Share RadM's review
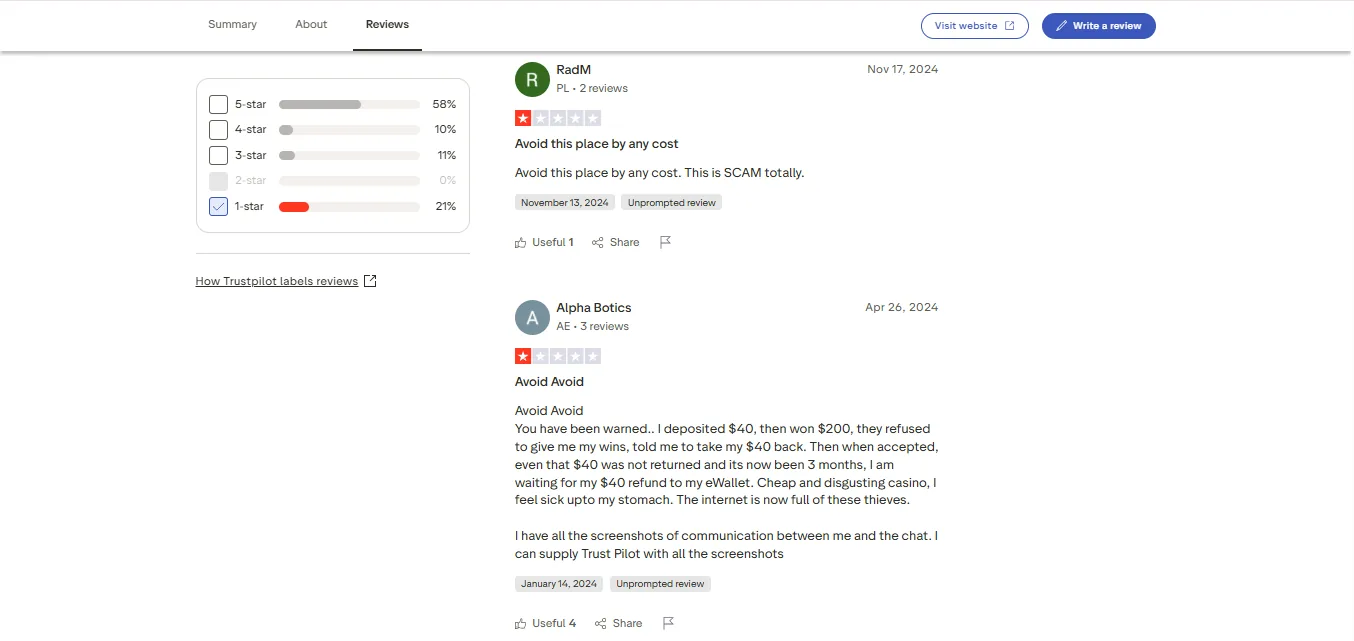 pyautogui.click(x=615, y=242)
